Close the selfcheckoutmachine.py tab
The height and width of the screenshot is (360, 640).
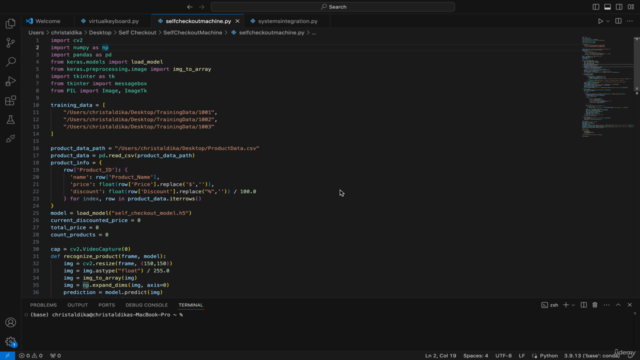tap(237, 21)
